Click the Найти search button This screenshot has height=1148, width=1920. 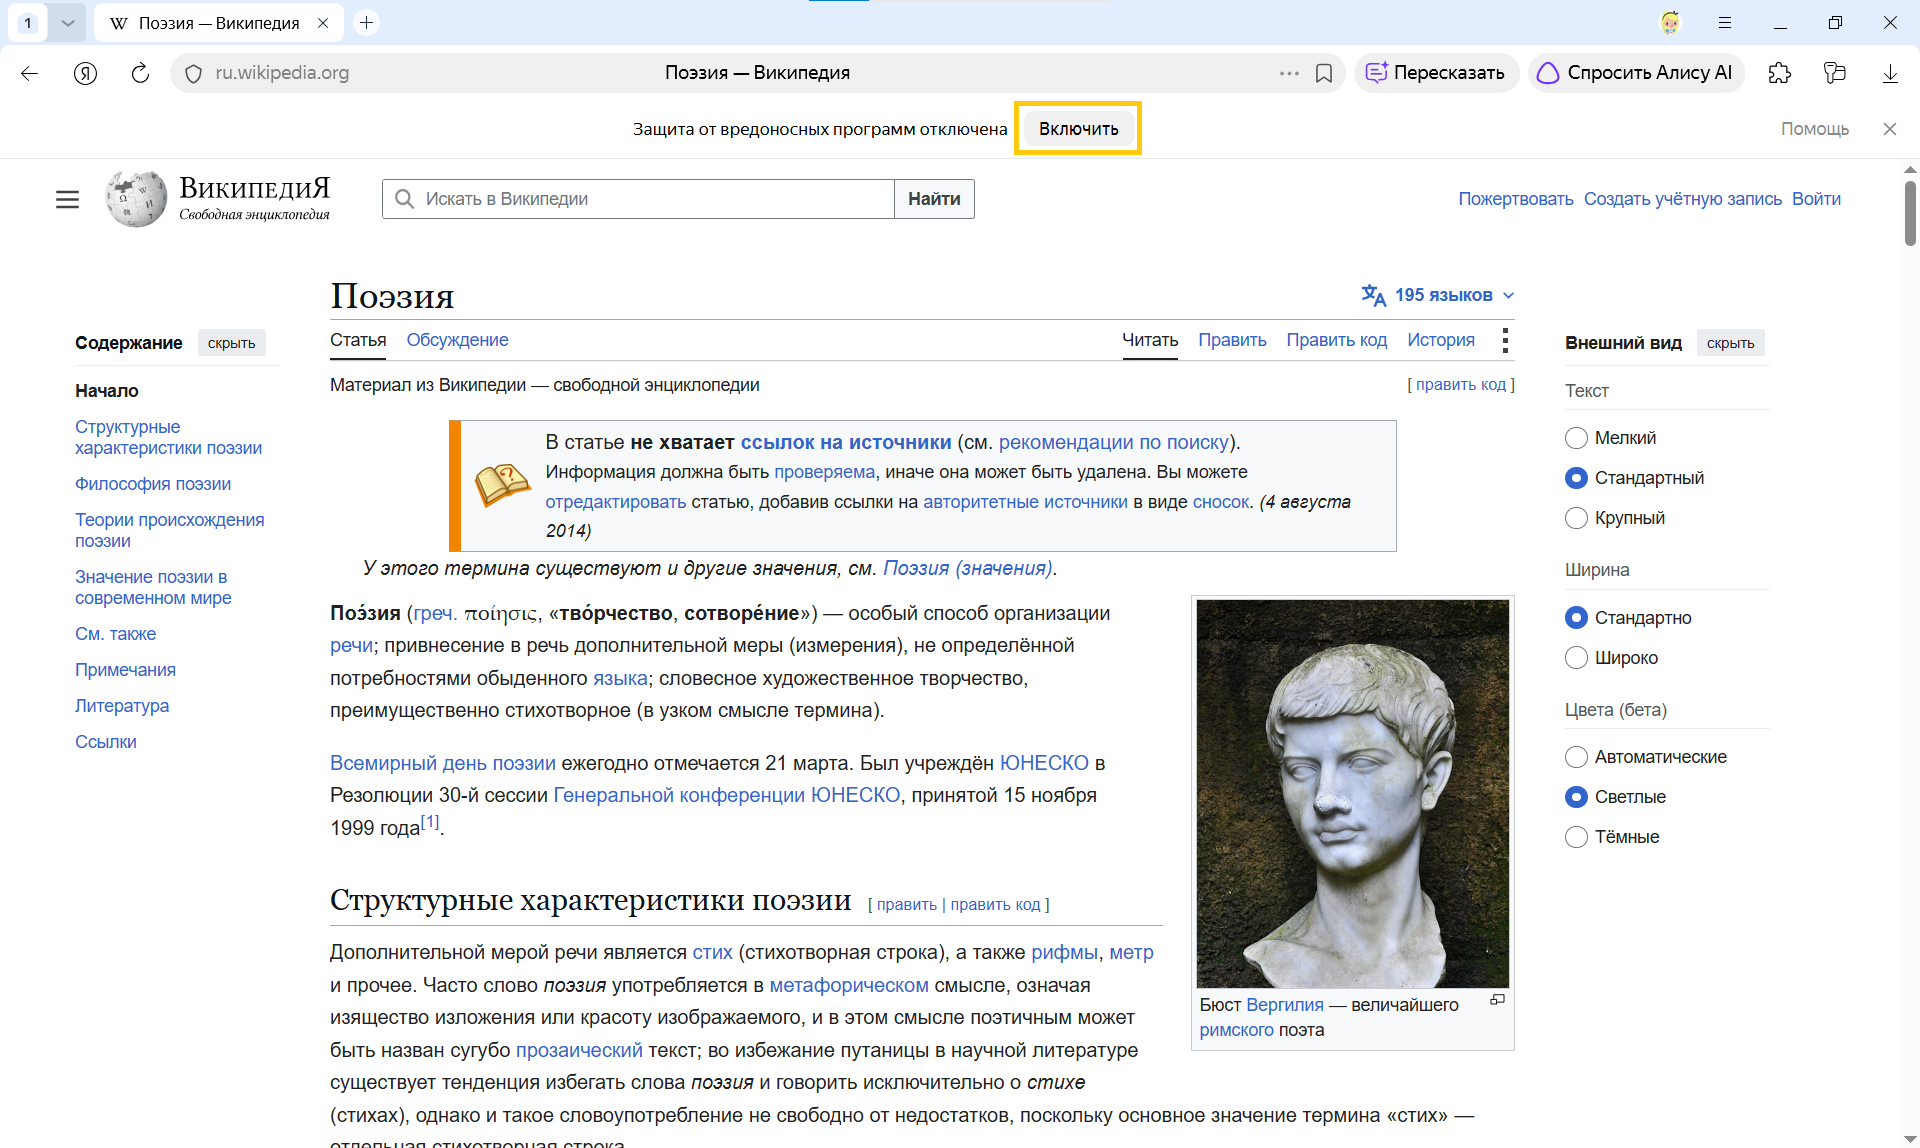[934, 199]
